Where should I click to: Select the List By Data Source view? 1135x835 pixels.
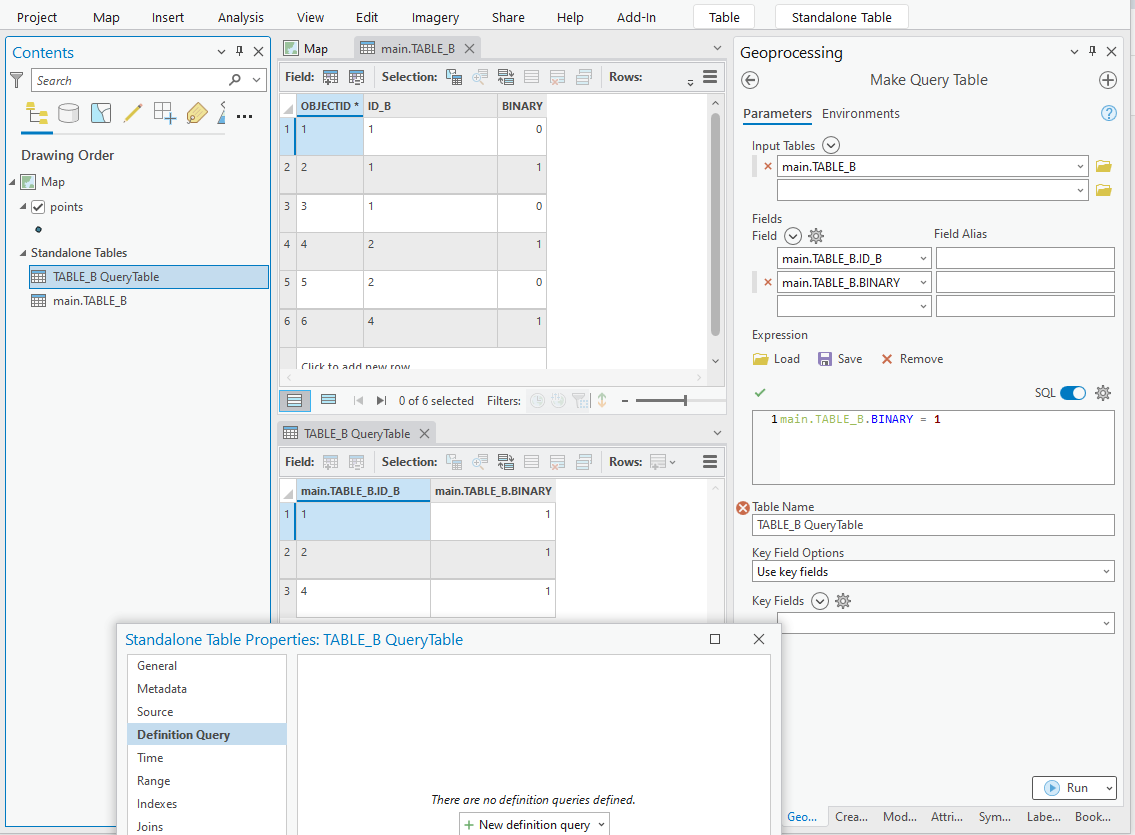pos(68,113)
